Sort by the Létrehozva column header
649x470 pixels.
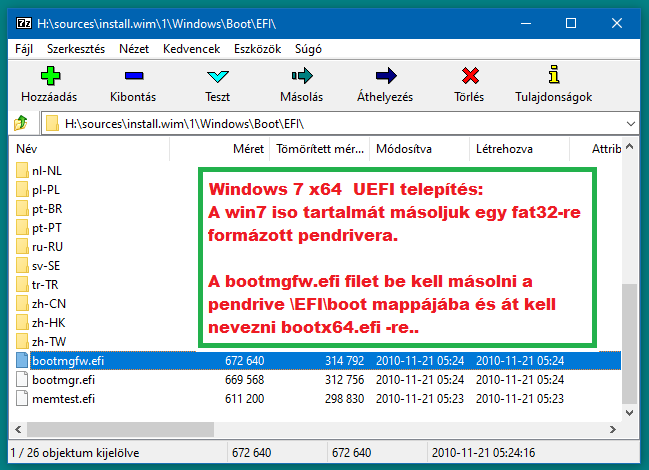pyautogui.click(x=520, y=149)
